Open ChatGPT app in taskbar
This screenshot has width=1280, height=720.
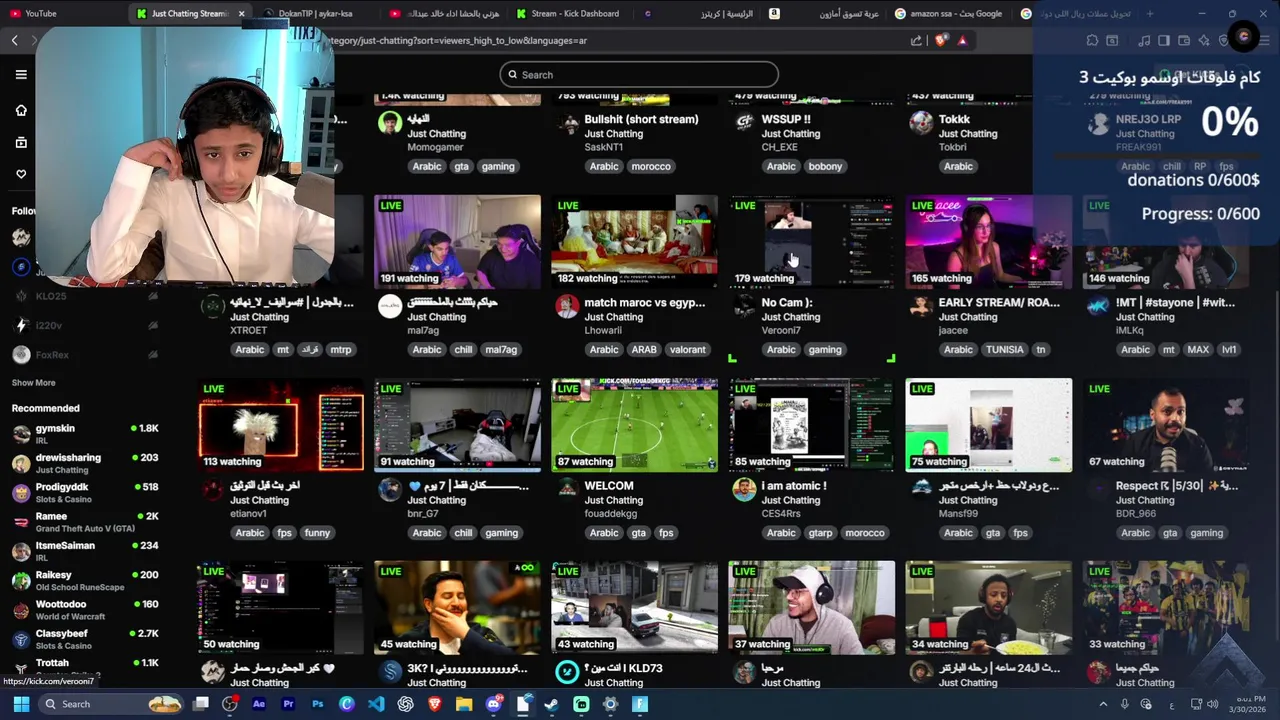[x=405, y=704]
